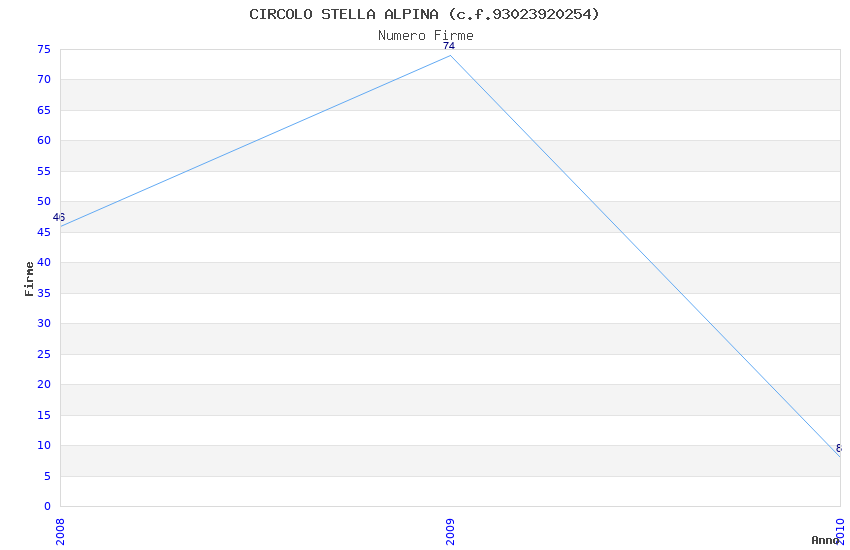Image resolution: width=850 pixels, height=550 pixels.
Task: Click the 2009 x-axis label
Action: [450, 532]
